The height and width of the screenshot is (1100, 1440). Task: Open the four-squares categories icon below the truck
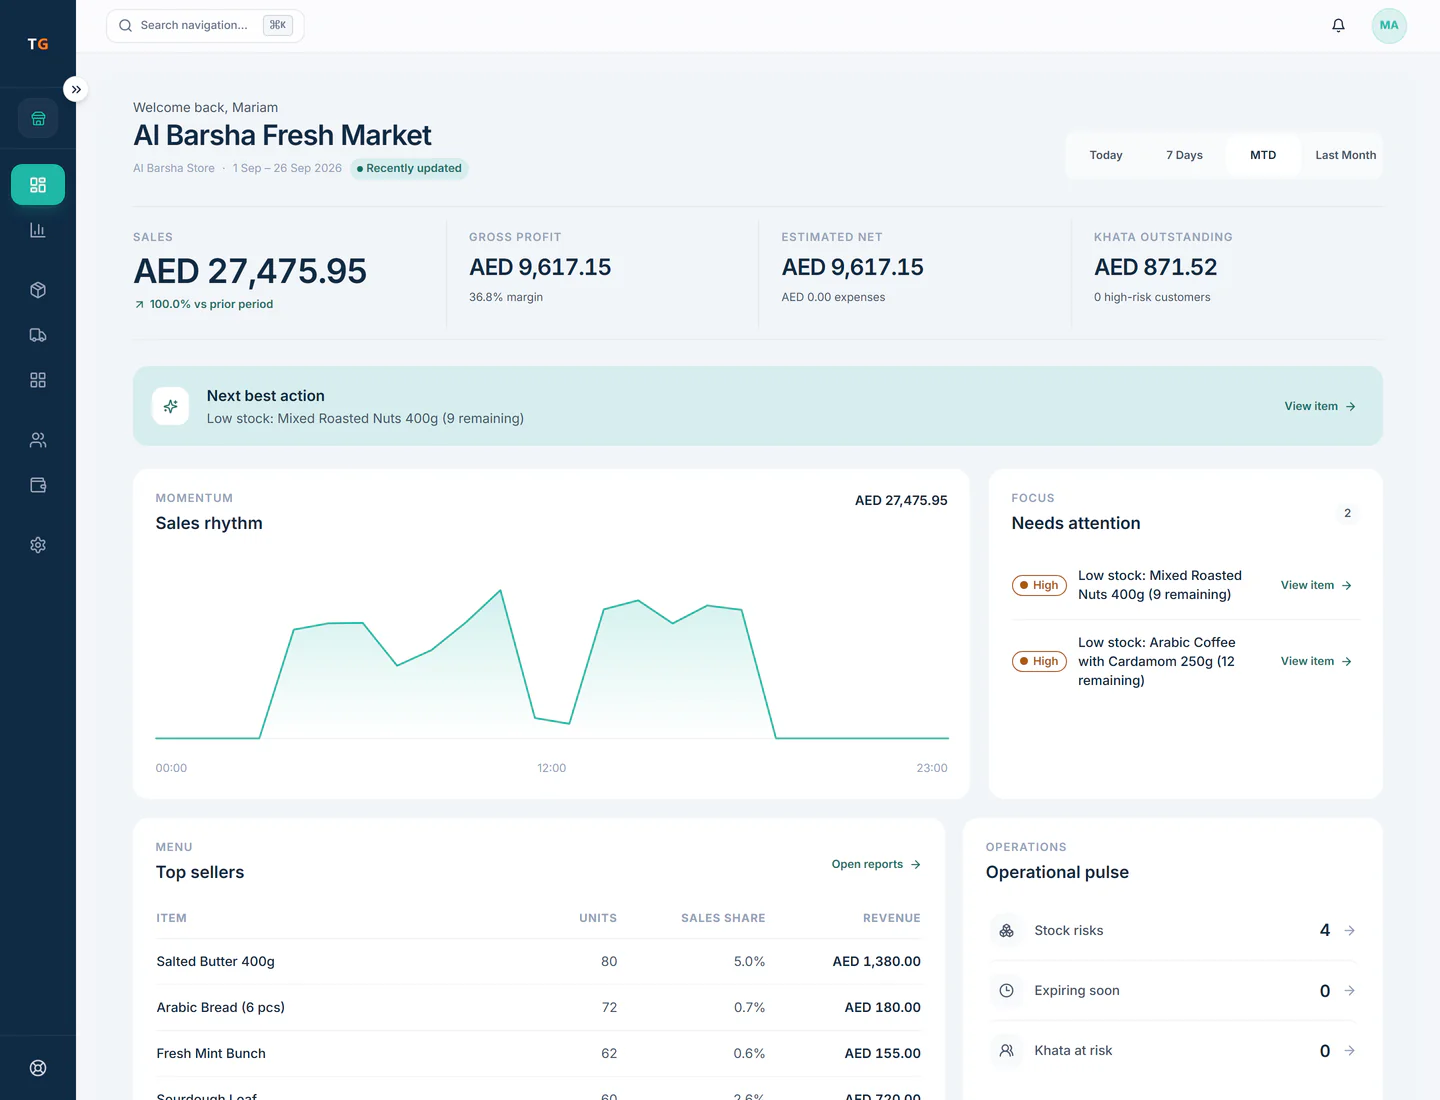tap(38, 380)
